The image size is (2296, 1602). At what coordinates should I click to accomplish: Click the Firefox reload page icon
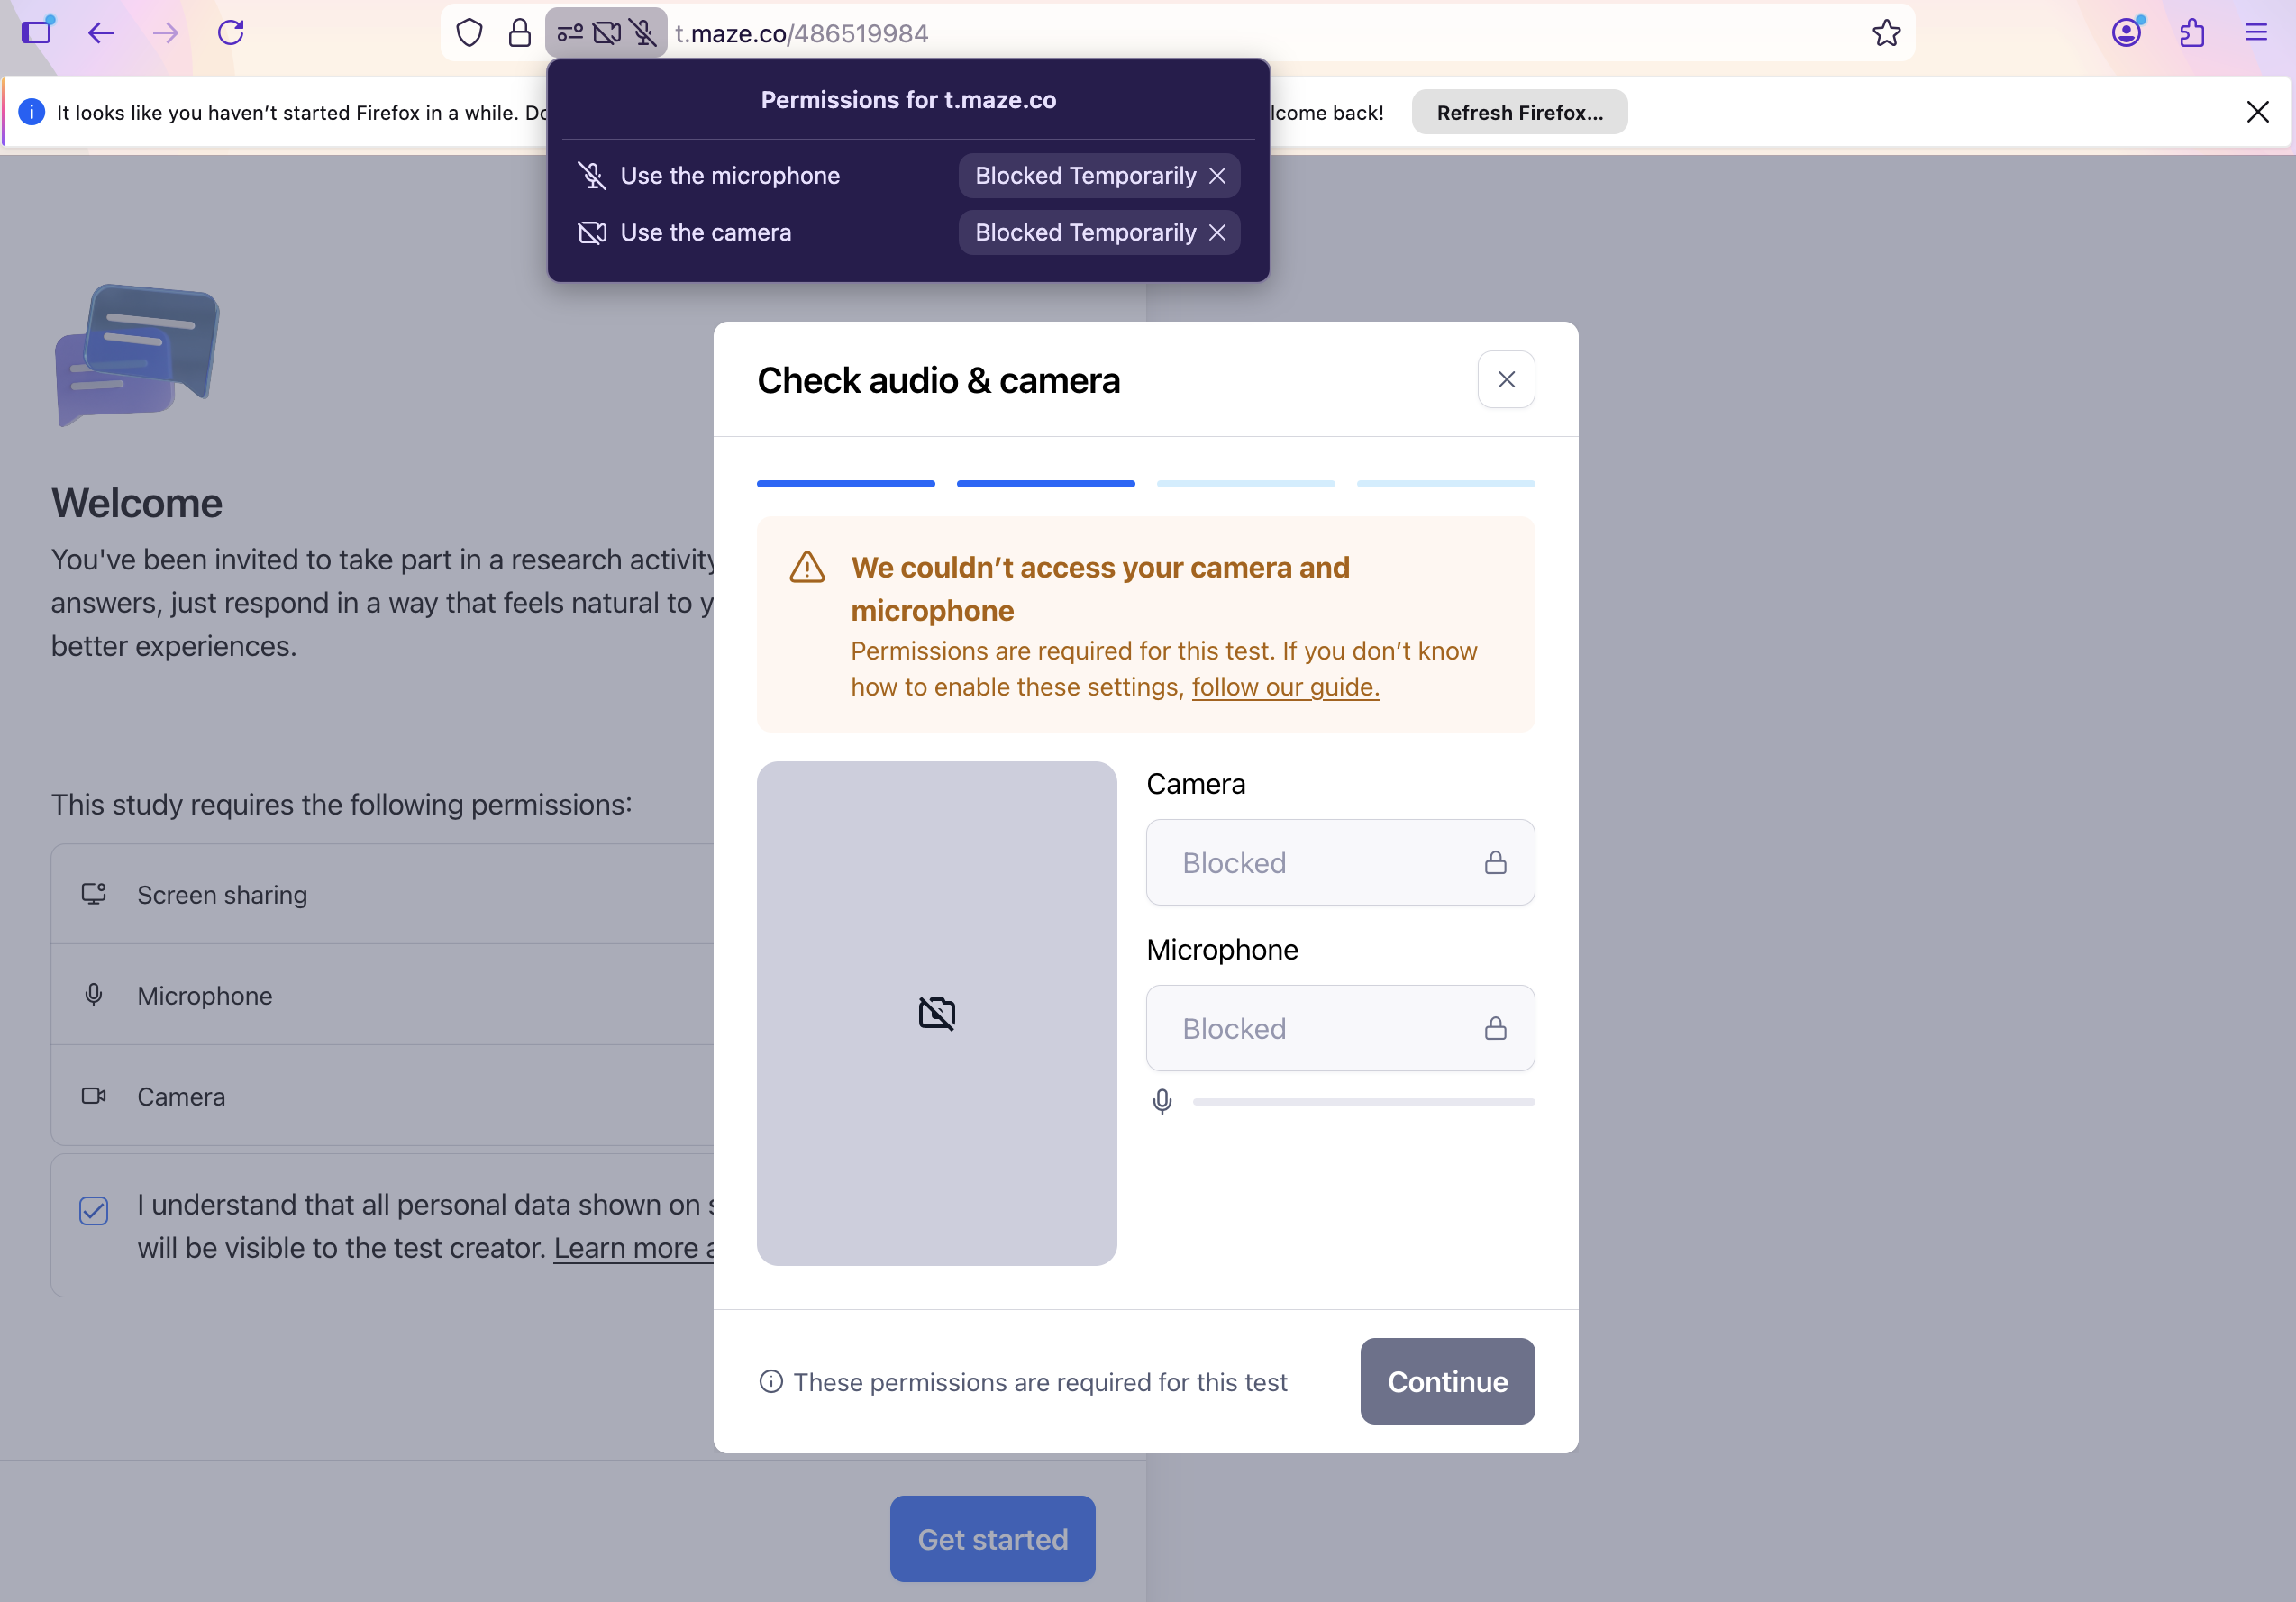231,33
